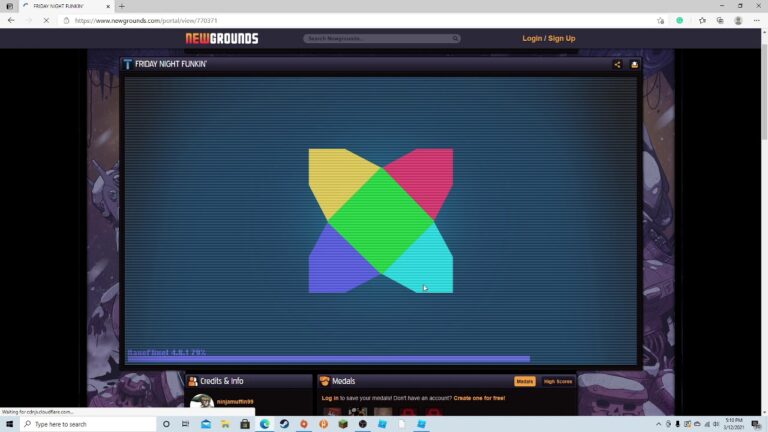Click the pop-out icon beside share
768x432 pixels.
click(x=634, y=65)
